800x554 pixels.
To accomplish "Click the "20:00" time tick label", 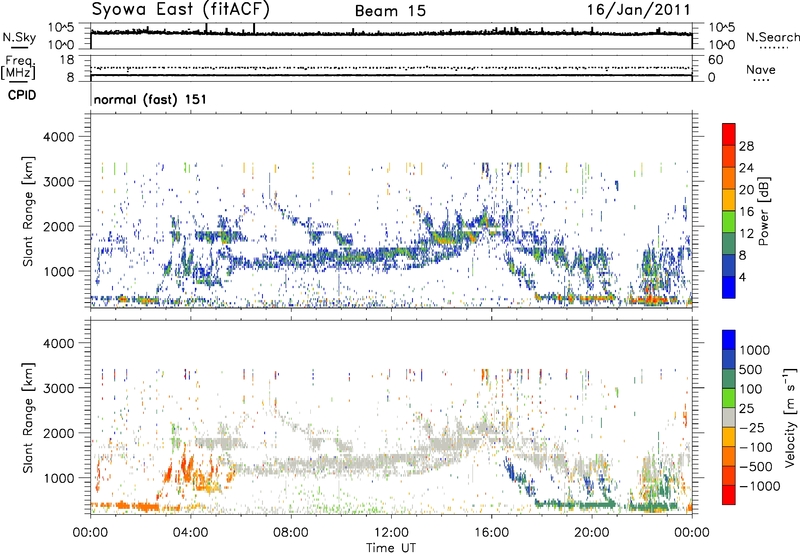I will (x=592, y=533).
